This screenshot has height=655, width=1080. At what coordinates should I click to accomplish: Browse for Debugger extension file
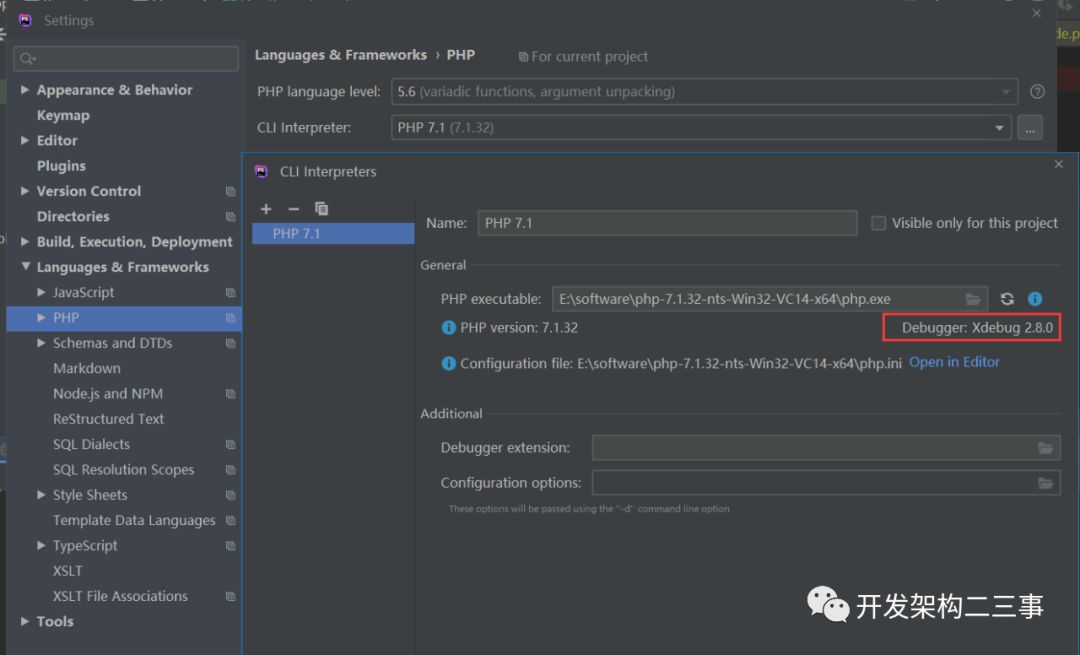coord(1046,448)
